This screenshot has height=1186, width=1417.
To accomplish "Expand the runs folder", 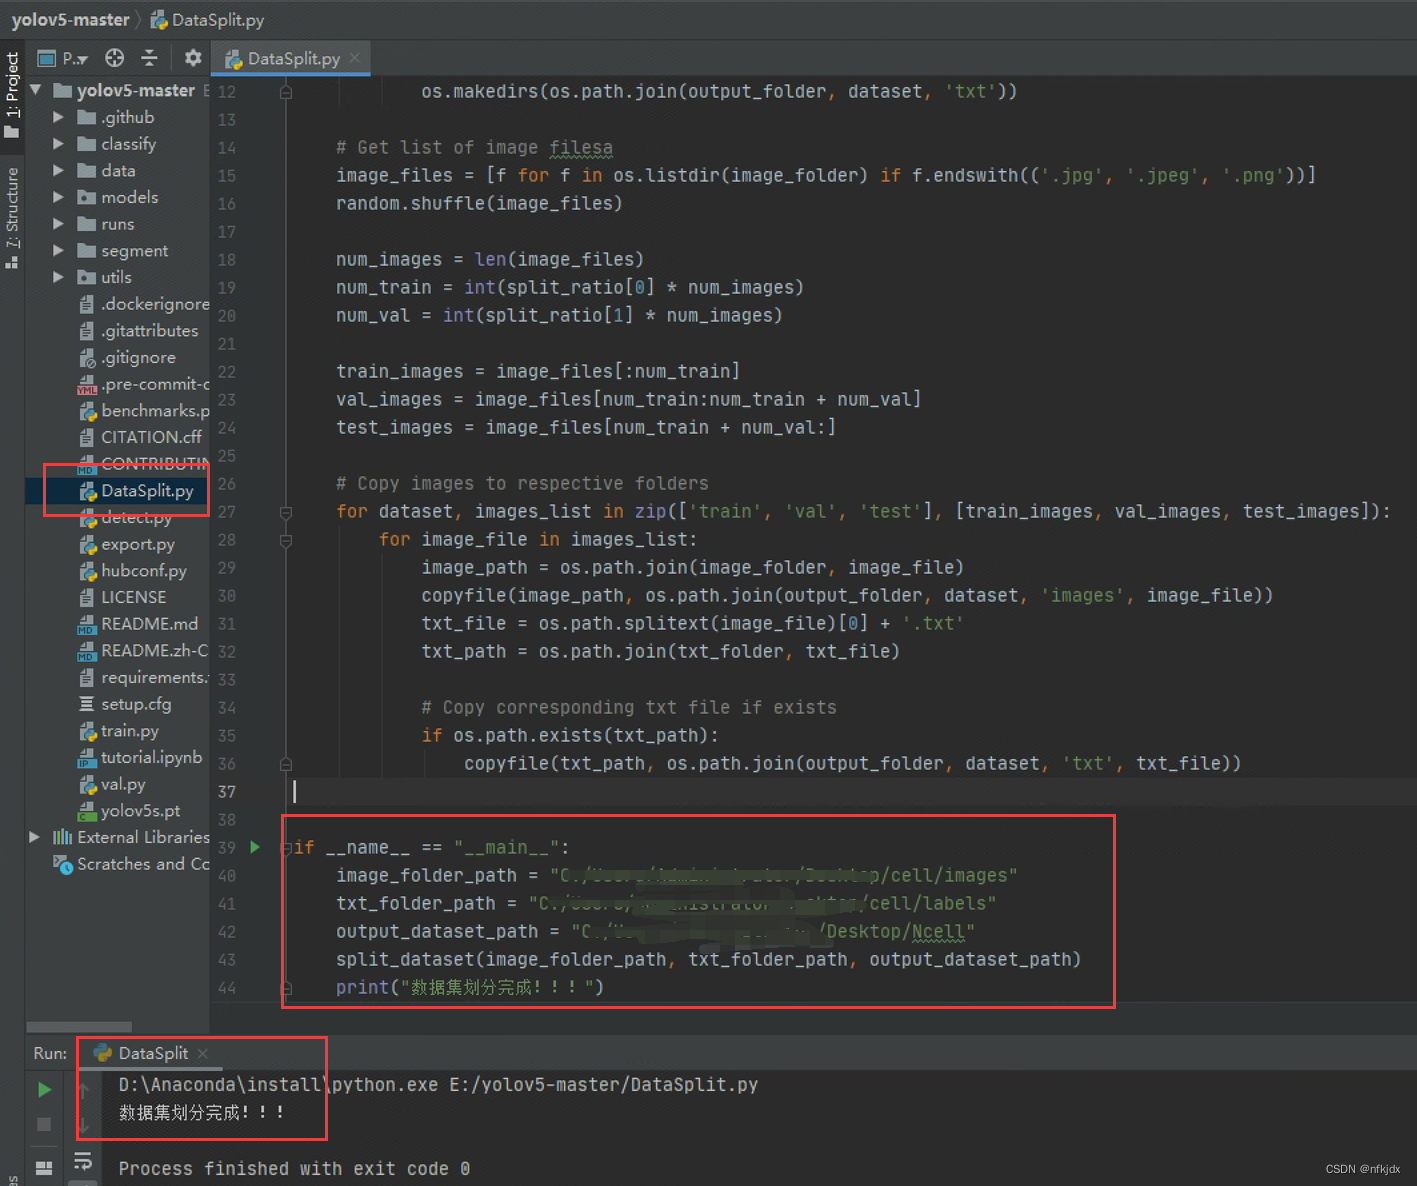I will click(x=58, y=224).
